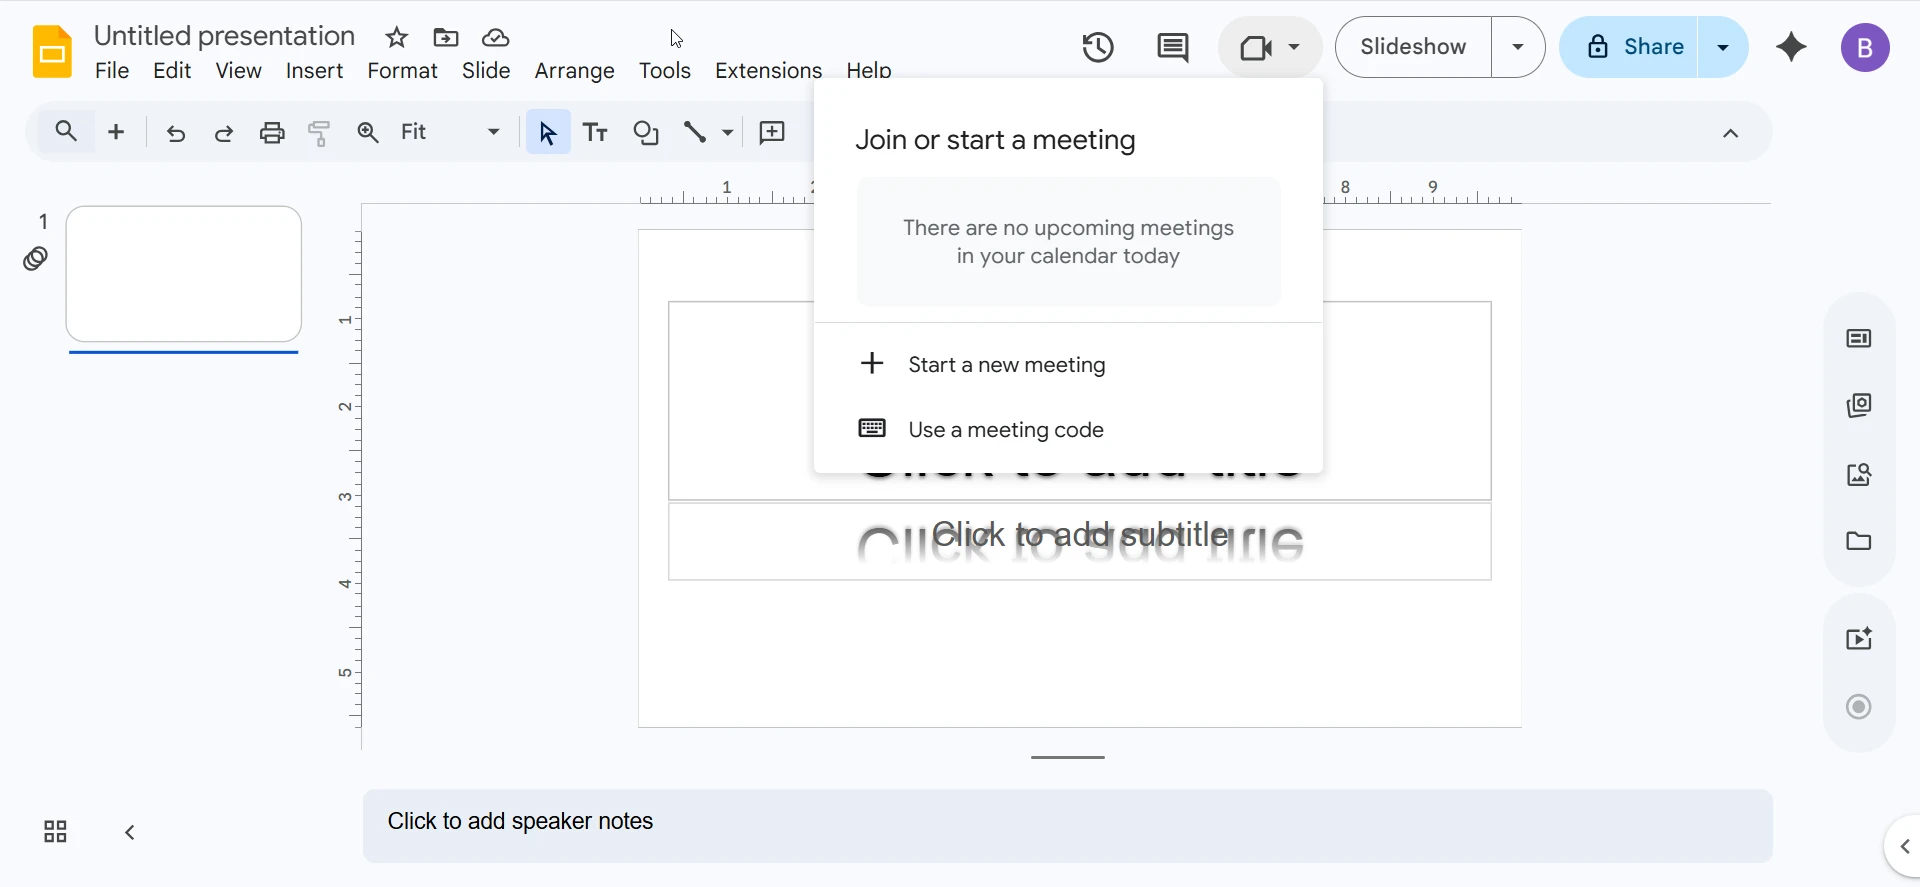Add a new slide plus icon

(116, 131)
